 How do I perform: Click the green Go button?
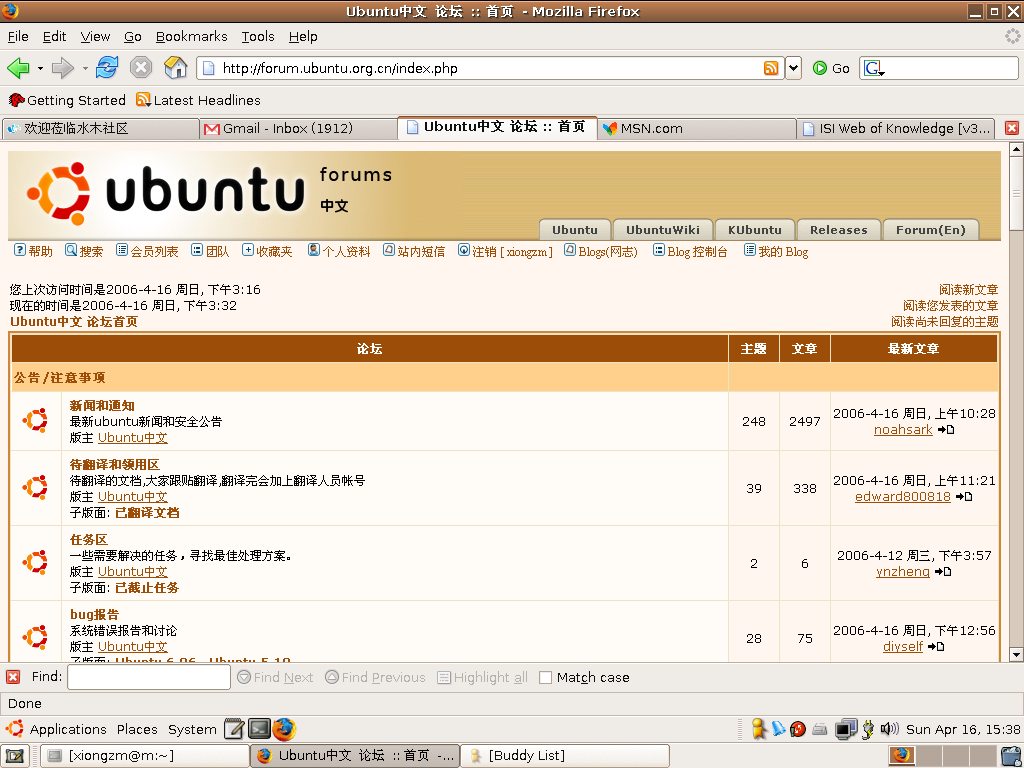coord(831,68)
